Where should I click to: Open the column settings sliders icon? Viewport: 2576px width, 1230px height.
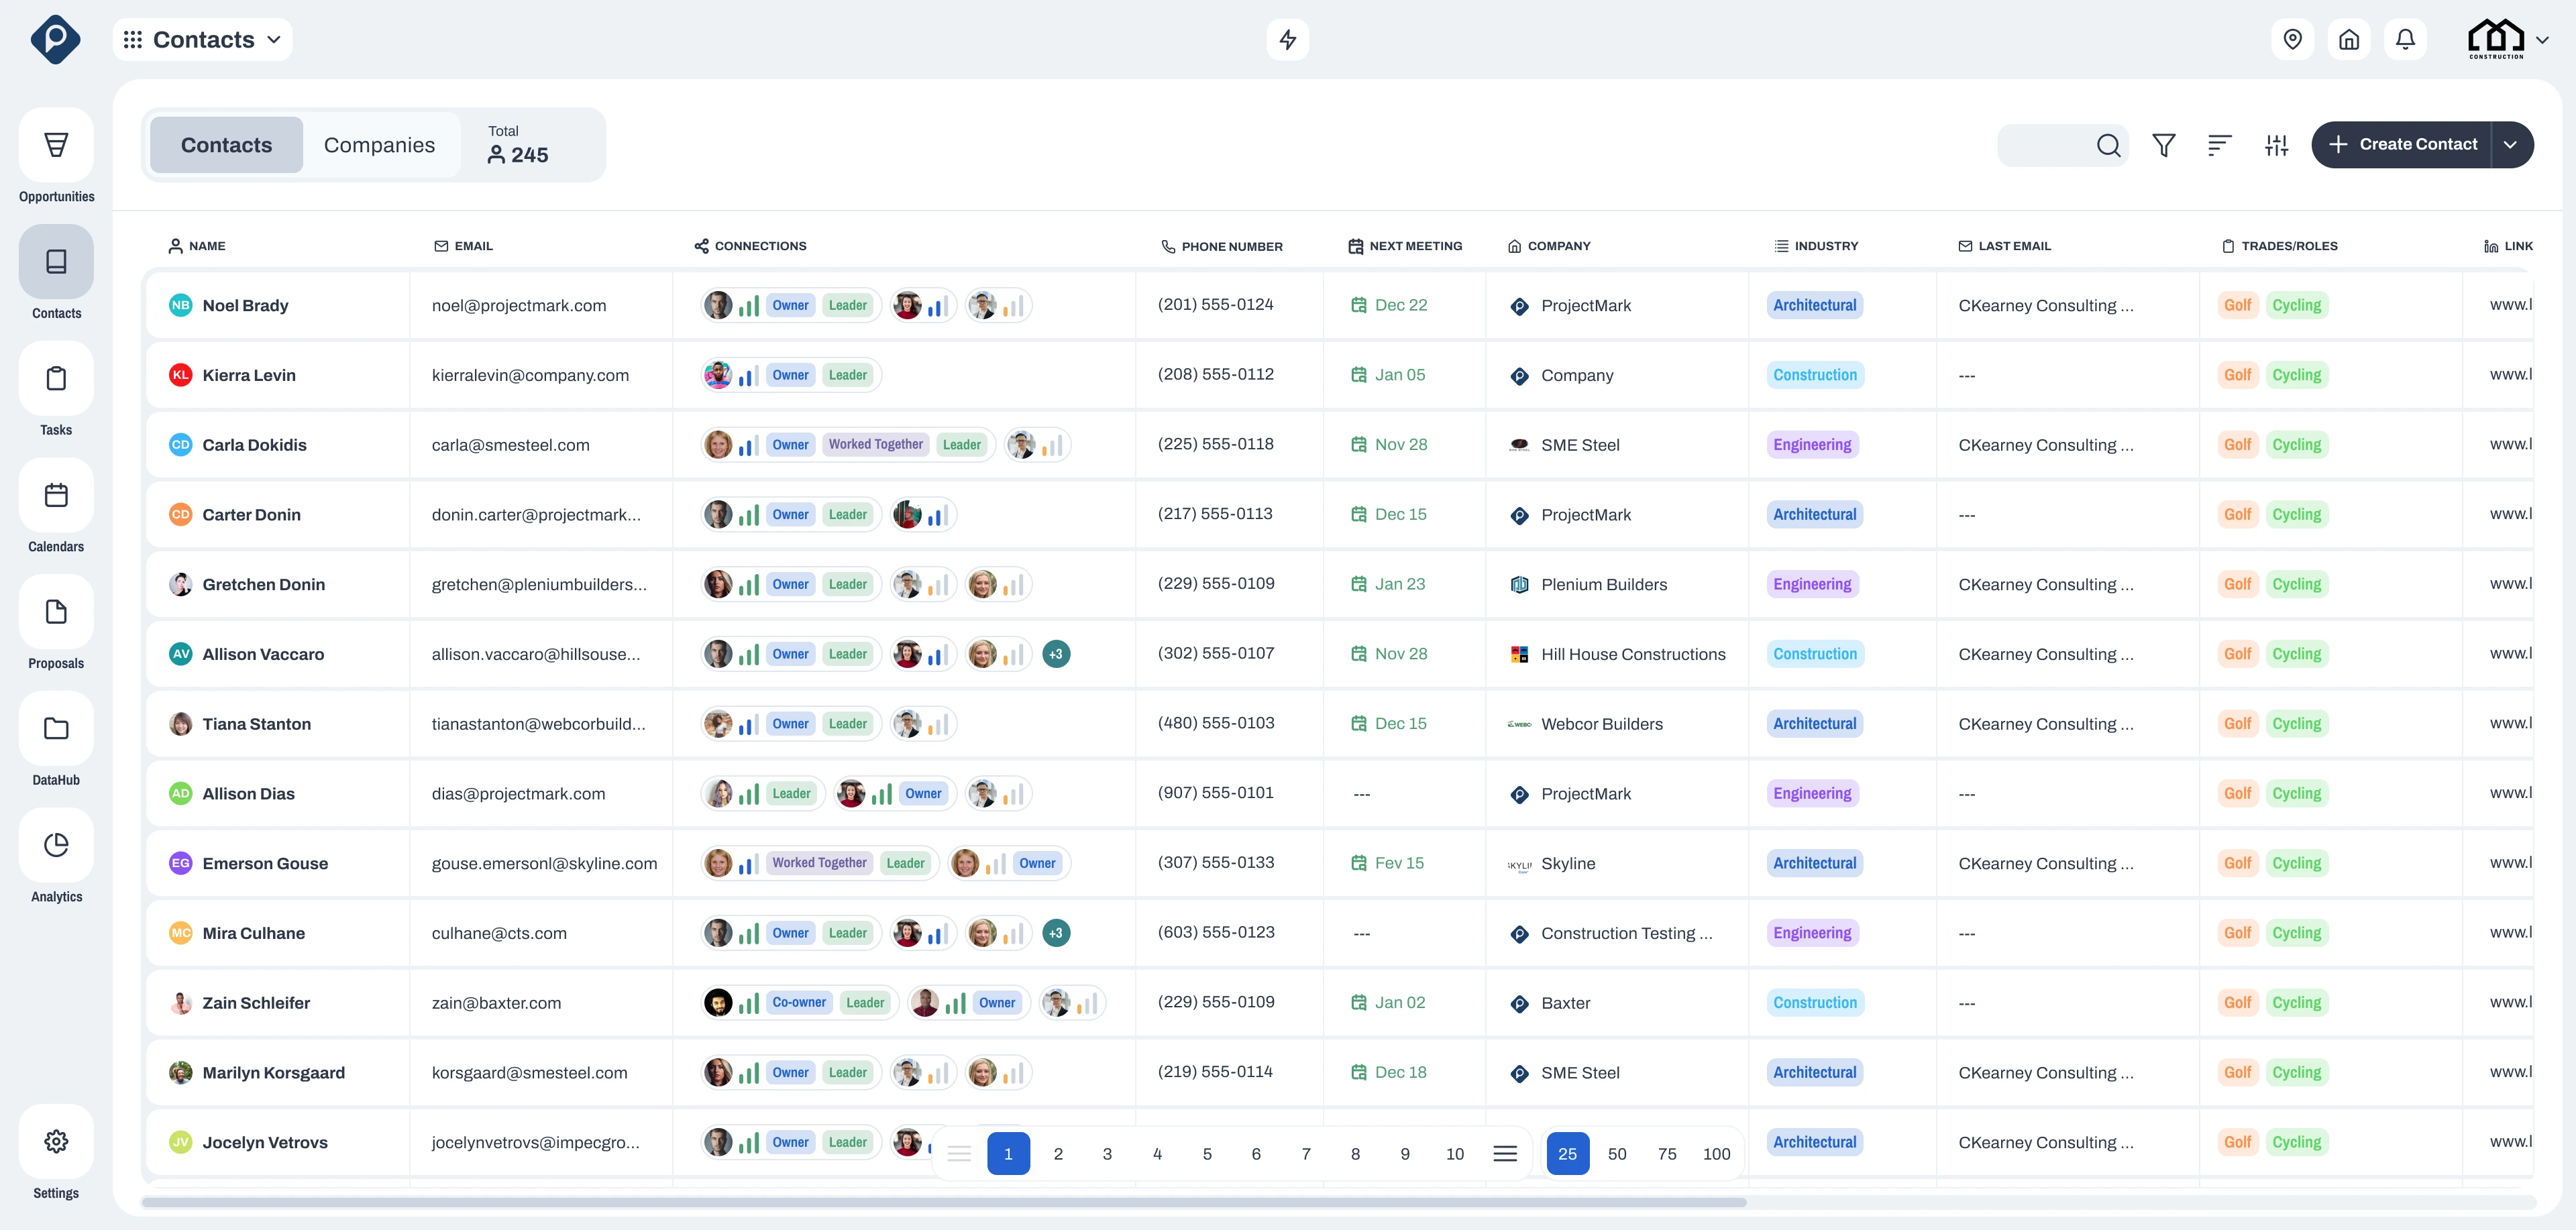(2277, 145)
